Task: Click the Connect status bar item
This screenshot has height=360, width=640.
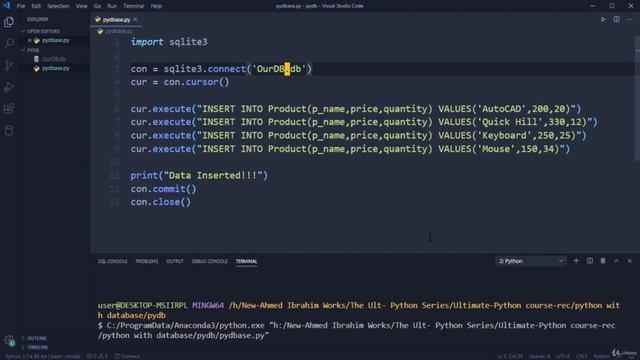Action: pyautogui.click(x=127, y=356)
